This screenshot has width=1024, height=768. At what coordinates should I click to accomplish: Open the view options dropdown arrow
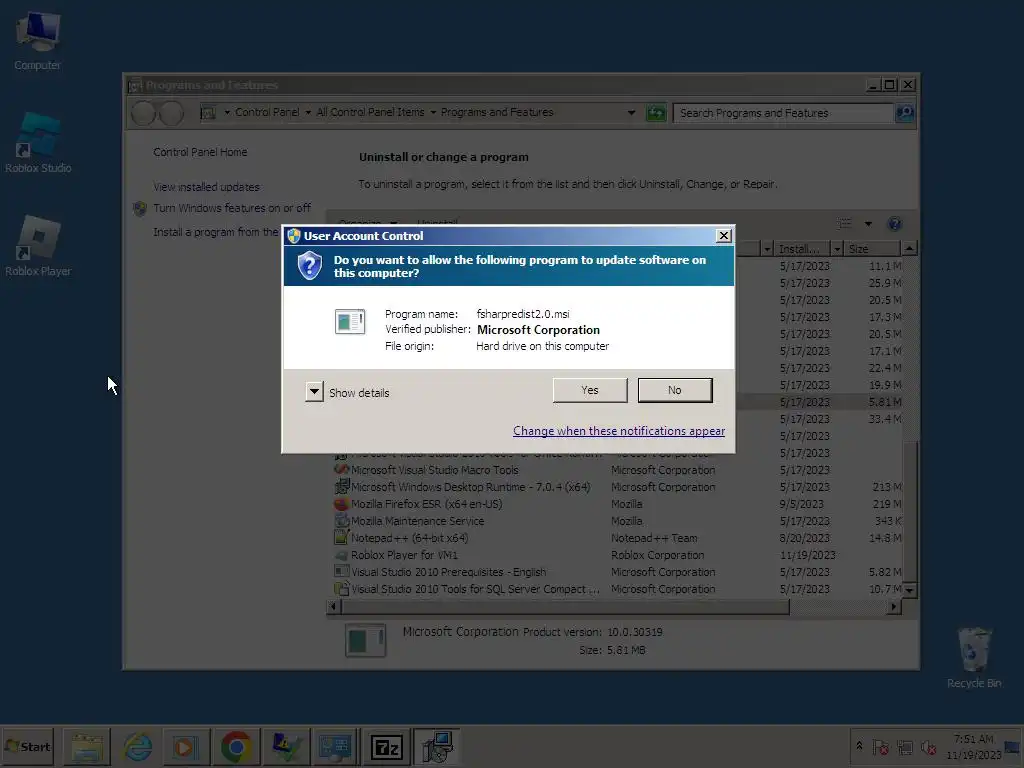point(868,224)
